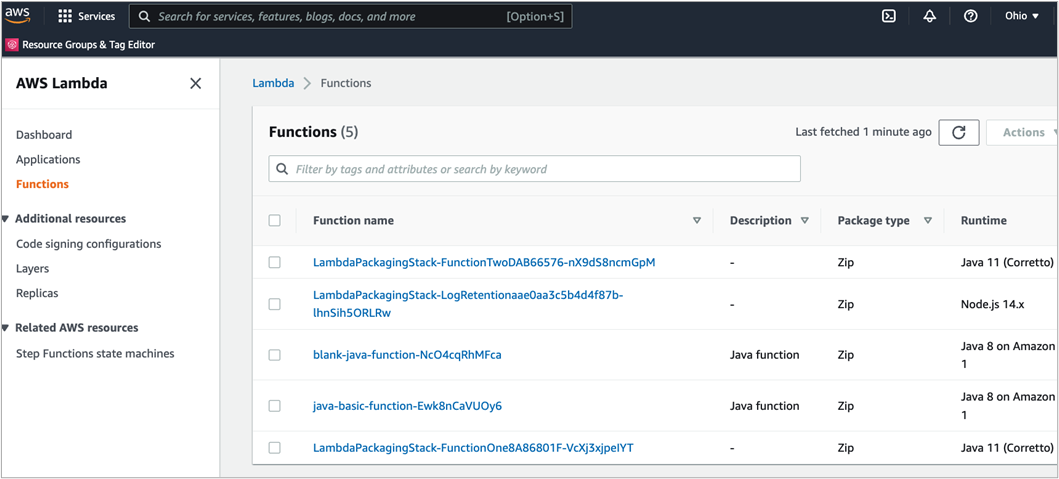The height and width of the screenshot is (479, 1059).
Task: Click the Resource Groups & Tag Editor icon
Action: tap(12, 45)
